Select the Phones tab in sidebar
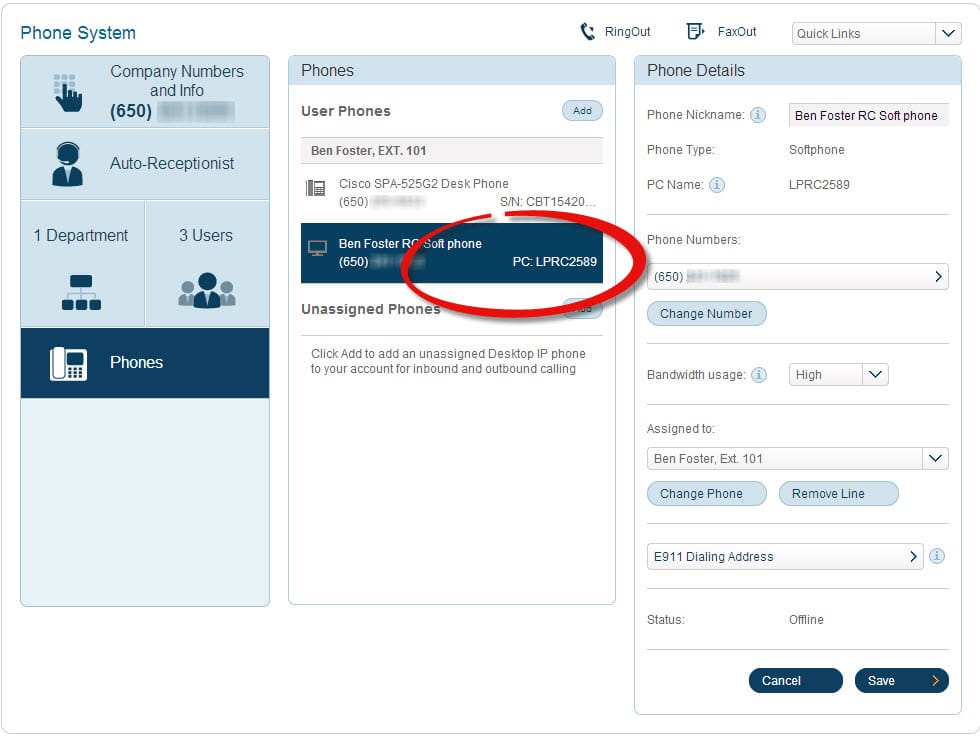980x736 pixels. click(x=145, y=363)
